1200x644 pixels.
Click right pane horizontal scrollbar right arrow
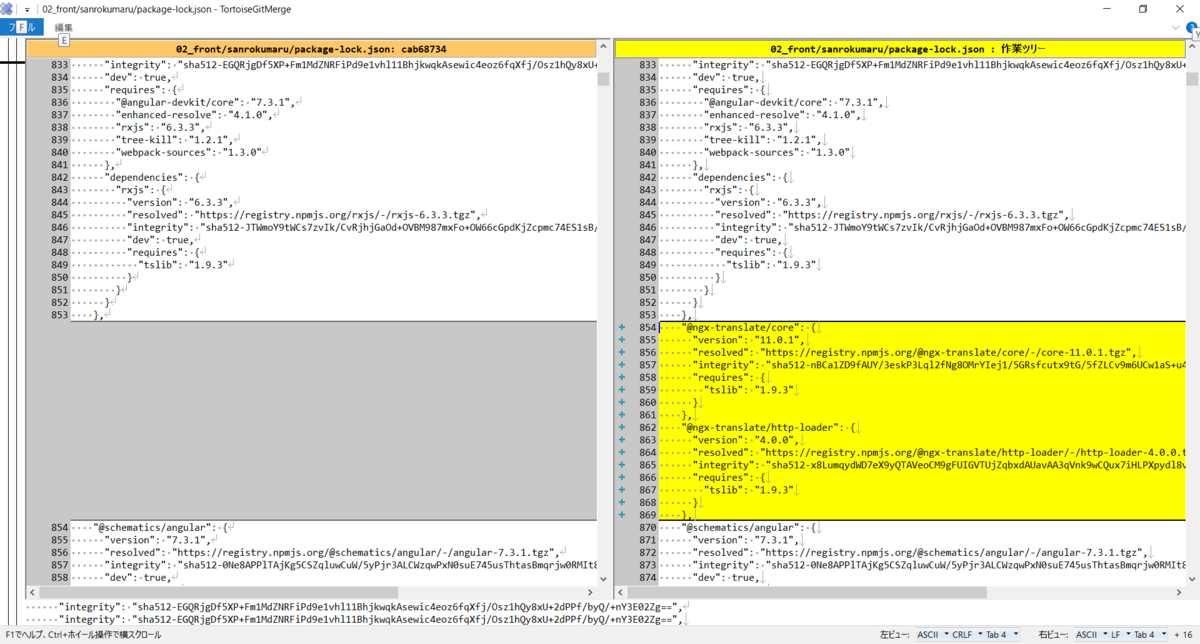tap(1177, 590)
